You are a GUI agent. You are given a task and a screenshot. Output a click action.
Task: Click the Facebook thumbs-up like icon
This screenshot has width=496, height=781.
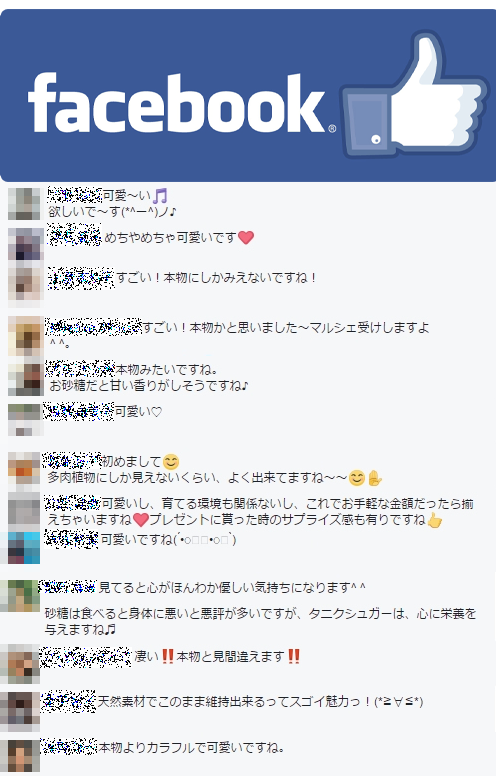[415, 94]
